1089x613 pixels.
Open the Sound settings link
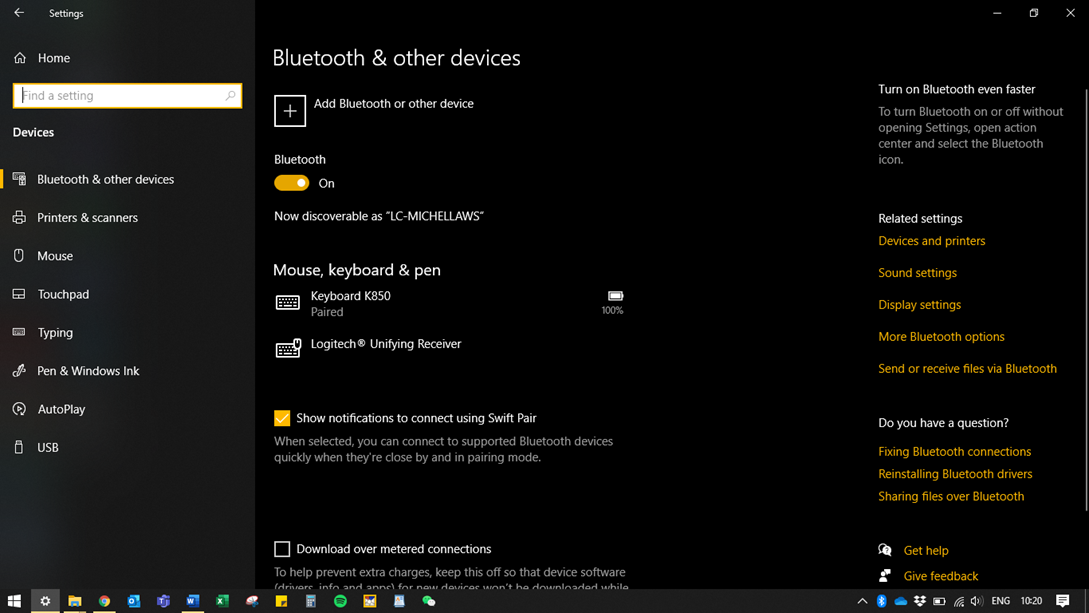pyautogui.click(x=917, y=273)
